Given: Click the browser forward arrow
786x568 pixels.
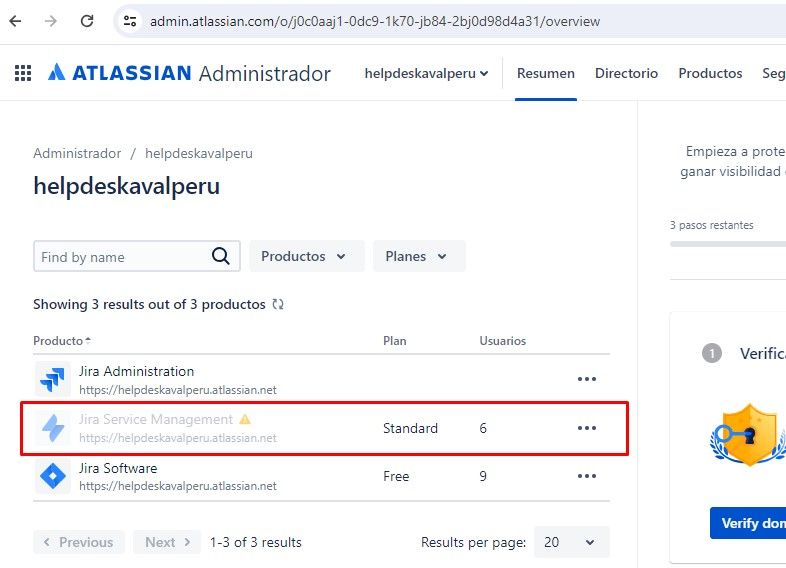Looking at the screenshot, I should (51, 21).
